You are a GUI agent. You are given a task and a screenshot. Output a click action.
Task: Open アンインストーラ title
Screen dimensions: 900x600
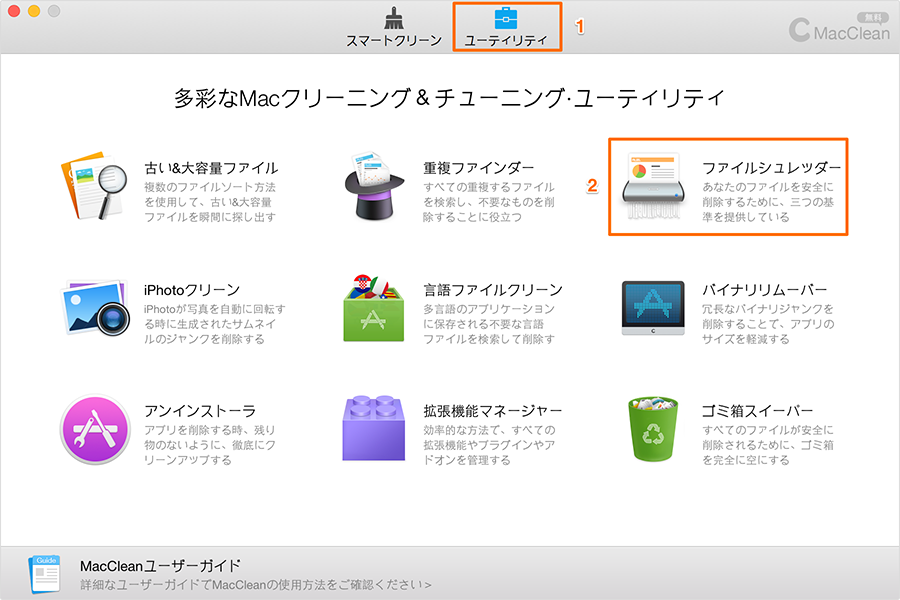point(200,411)
